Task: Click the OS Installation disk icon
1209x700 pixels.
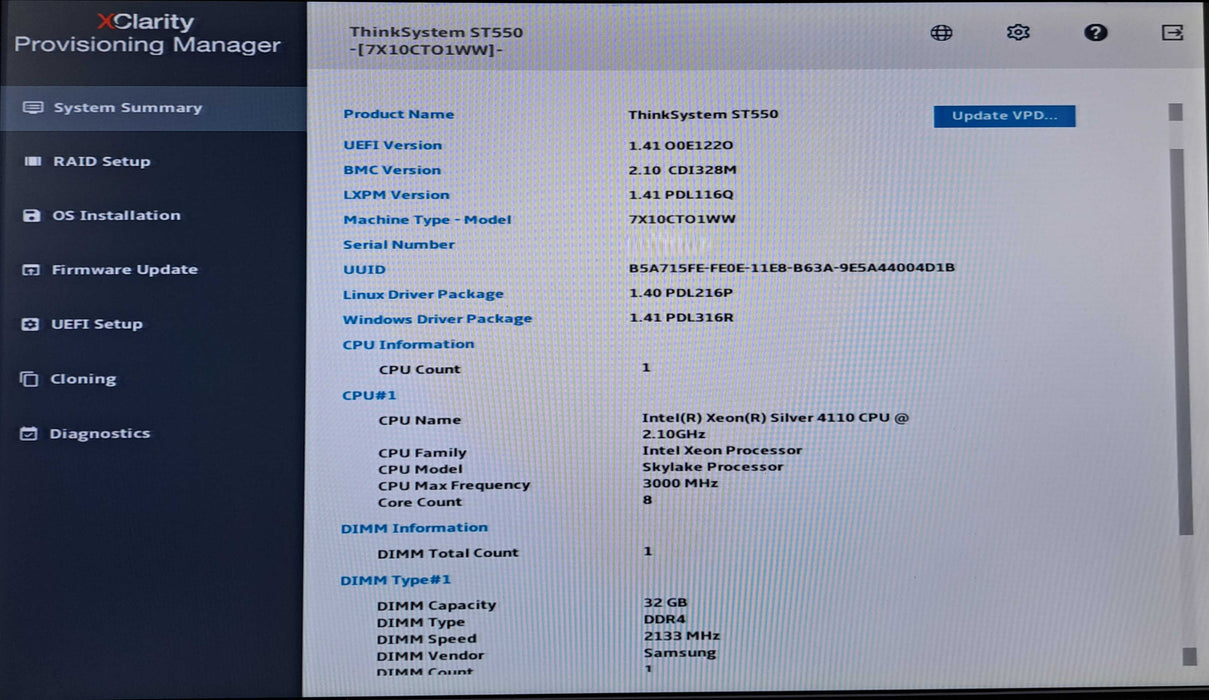Action: click(32, 215)
